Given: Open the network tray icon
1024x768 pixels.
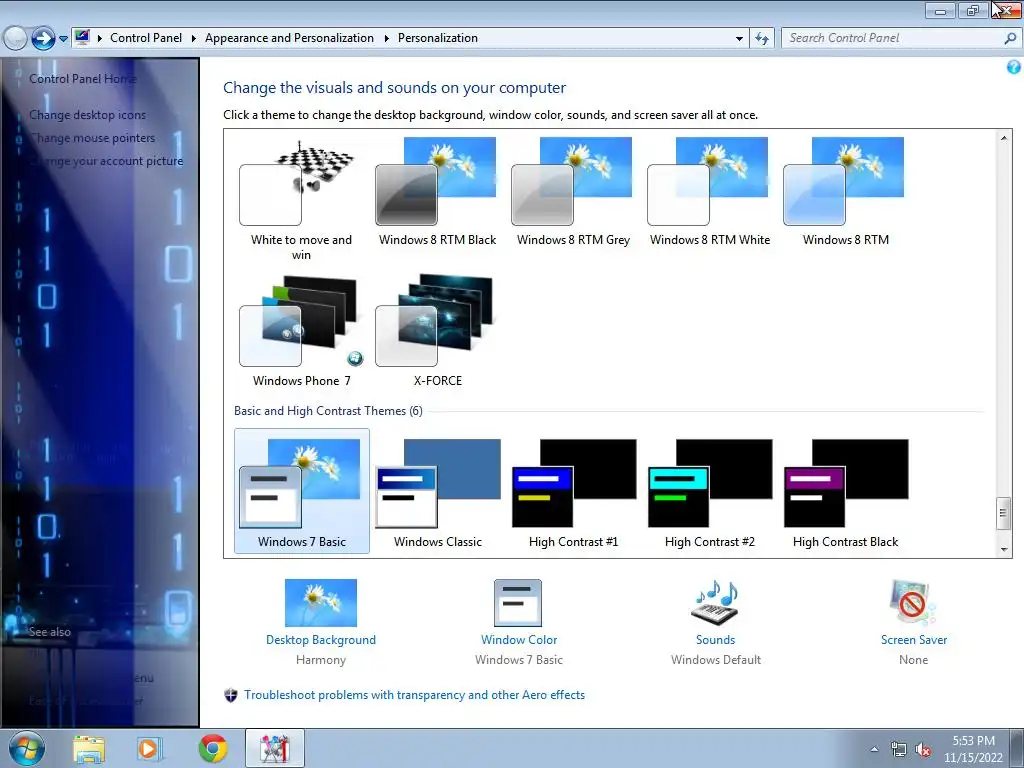Looking at the screenshot, I should 899,750.
